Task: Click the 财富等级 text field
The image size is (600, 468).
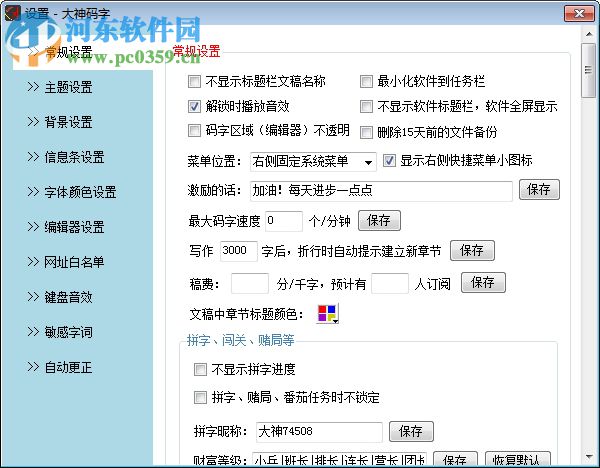Action: (339, 459)
